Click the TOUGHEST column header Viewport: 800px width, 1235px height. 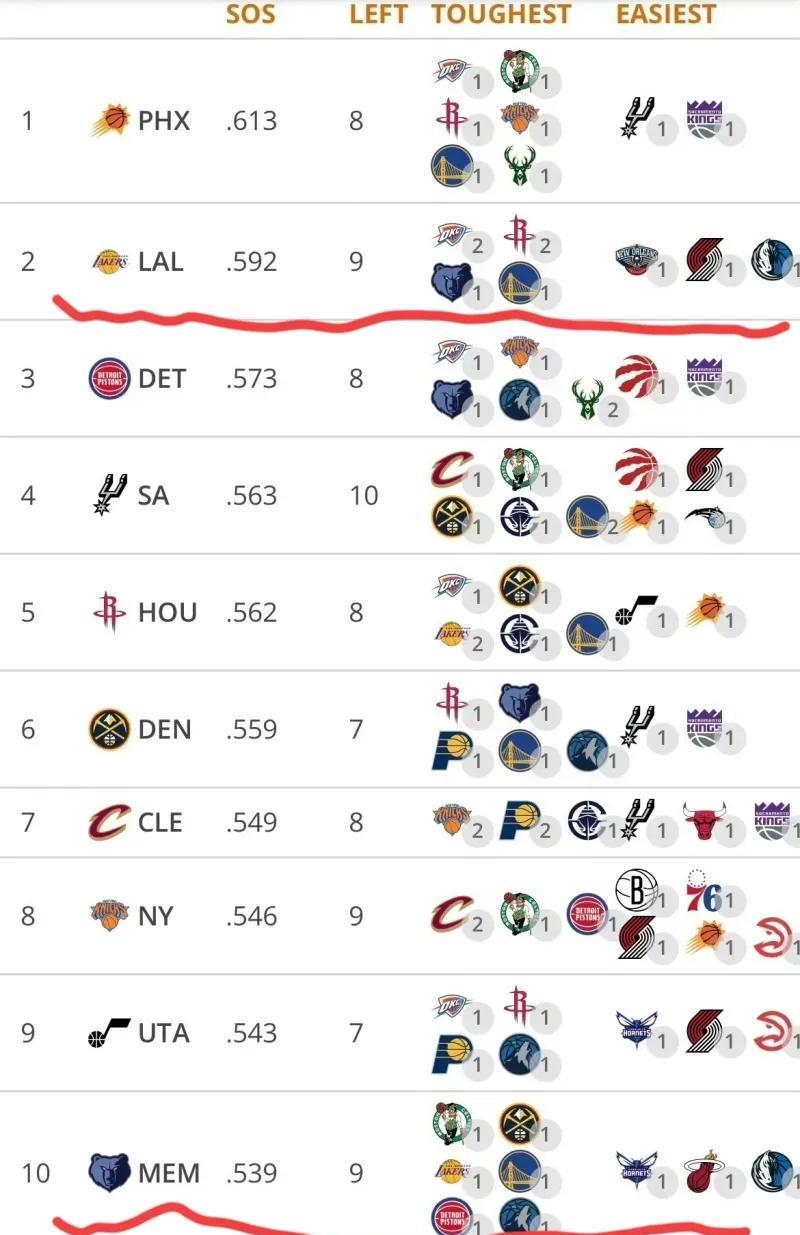[501, 14]
